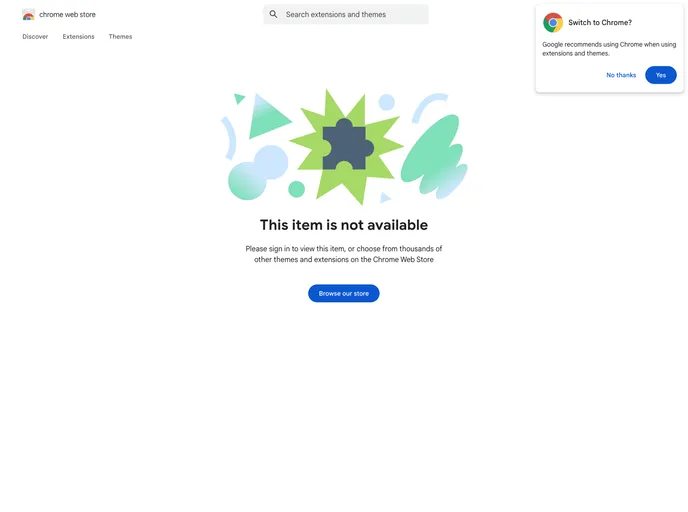Click the Browse our store button
688x512 pixels.
[x=344, y=293]
